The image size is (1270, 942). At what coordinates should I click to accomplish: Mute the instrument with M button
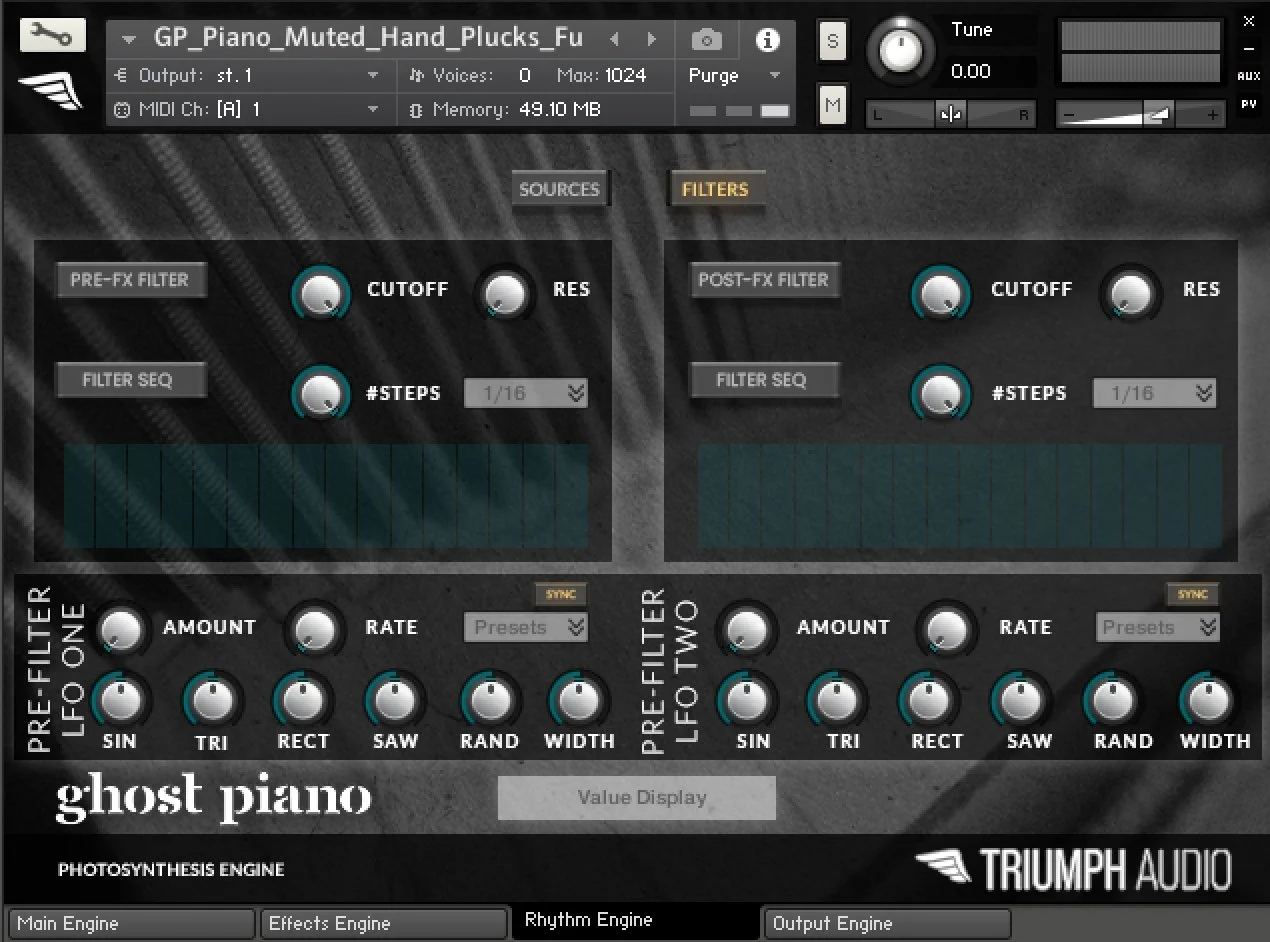833,104
